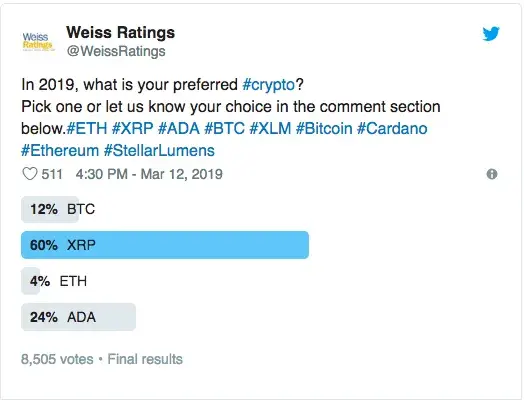The width and height of the screenshot is (524, 400).
Task: Open the #BTC hashtag
Action: [224, 129]
